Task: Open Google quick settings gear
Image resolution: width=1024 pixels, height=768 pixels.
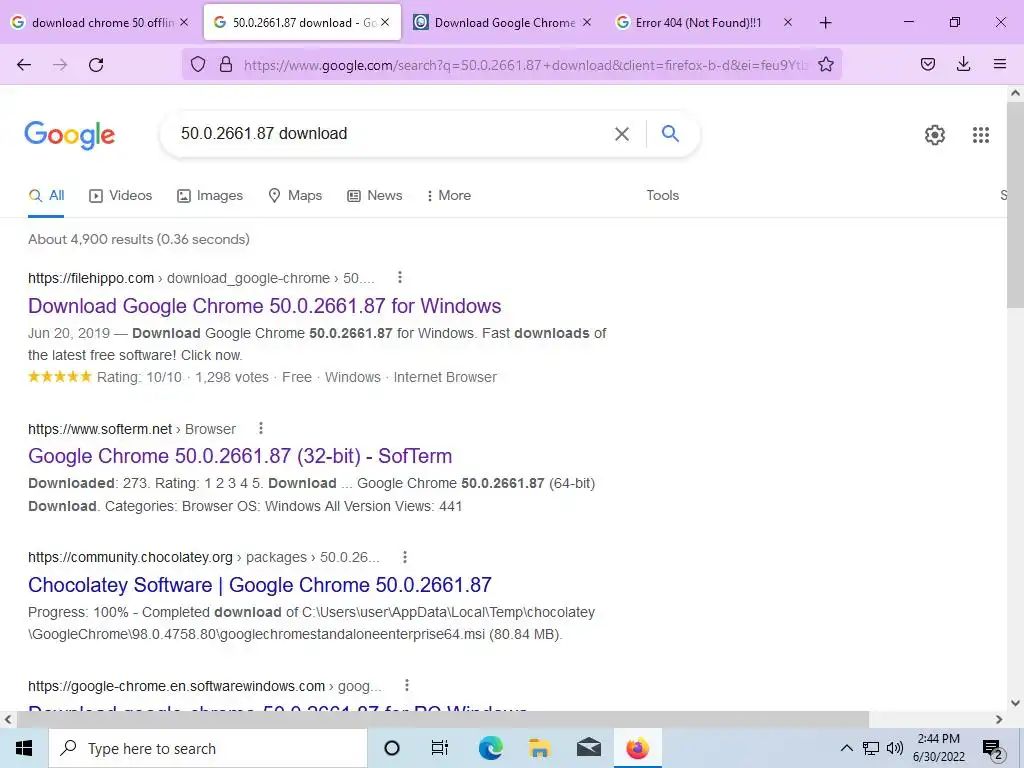Action: (x=935, y=135)
